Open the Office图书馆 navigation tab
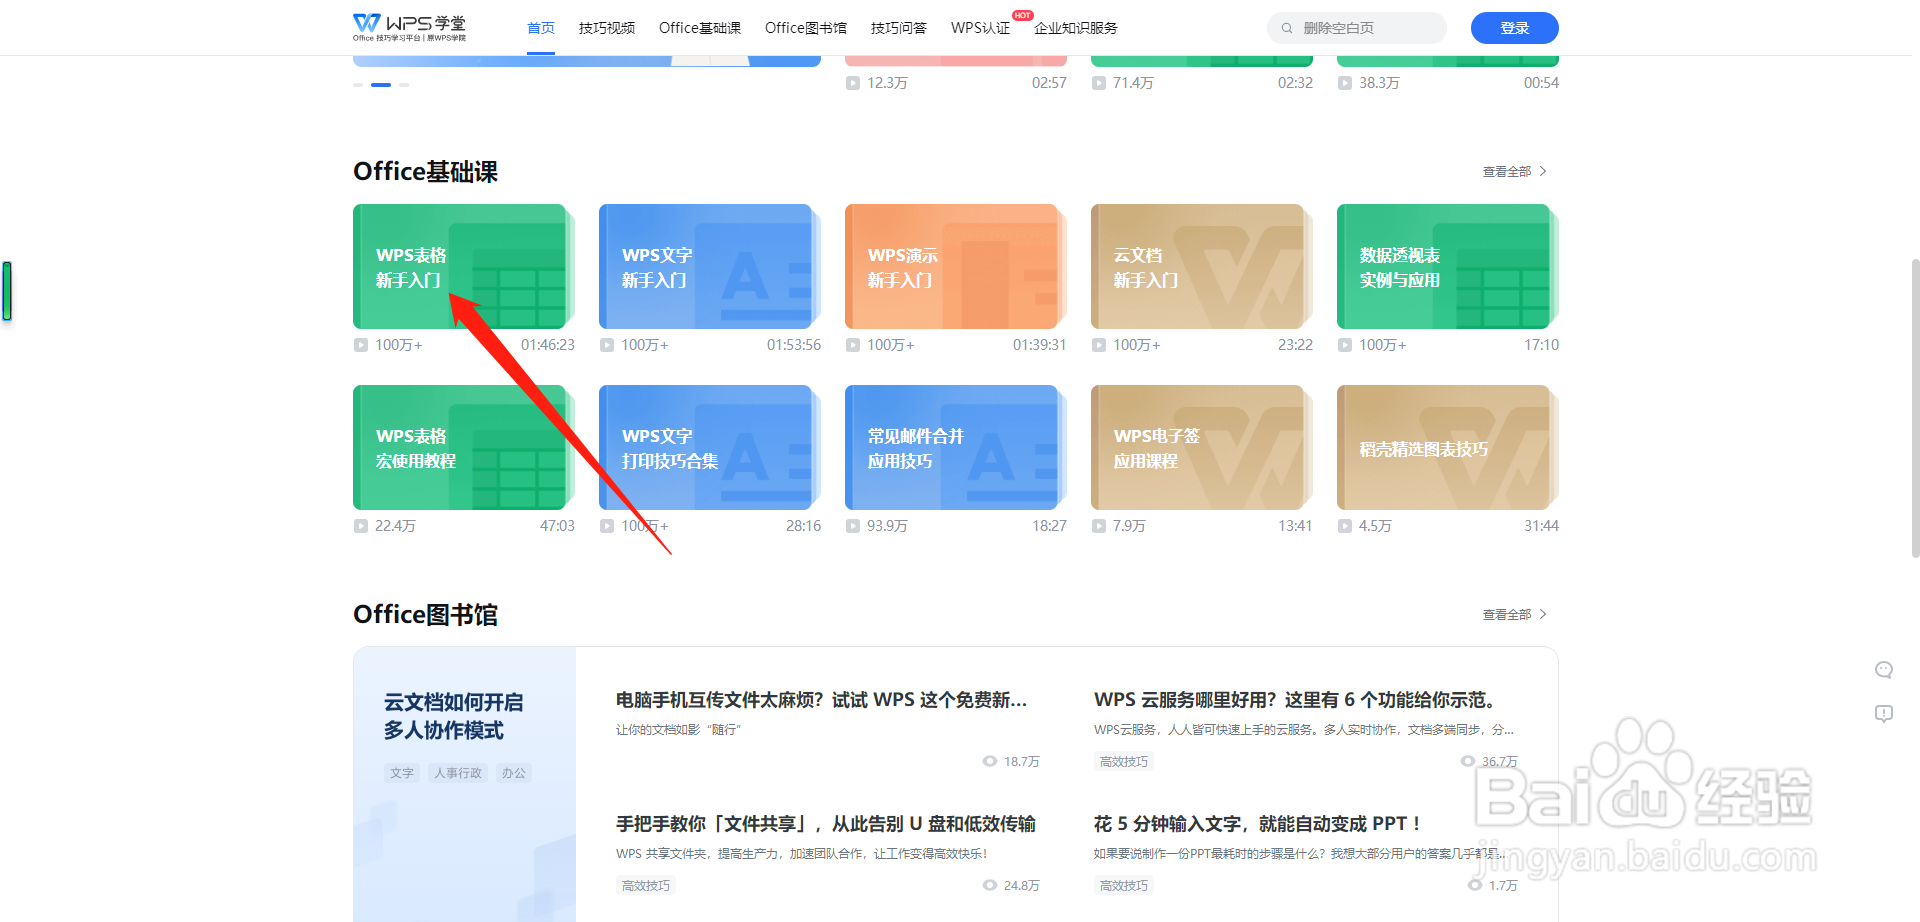Screen dimensions: 1920x922 click(x=806, y=28)
